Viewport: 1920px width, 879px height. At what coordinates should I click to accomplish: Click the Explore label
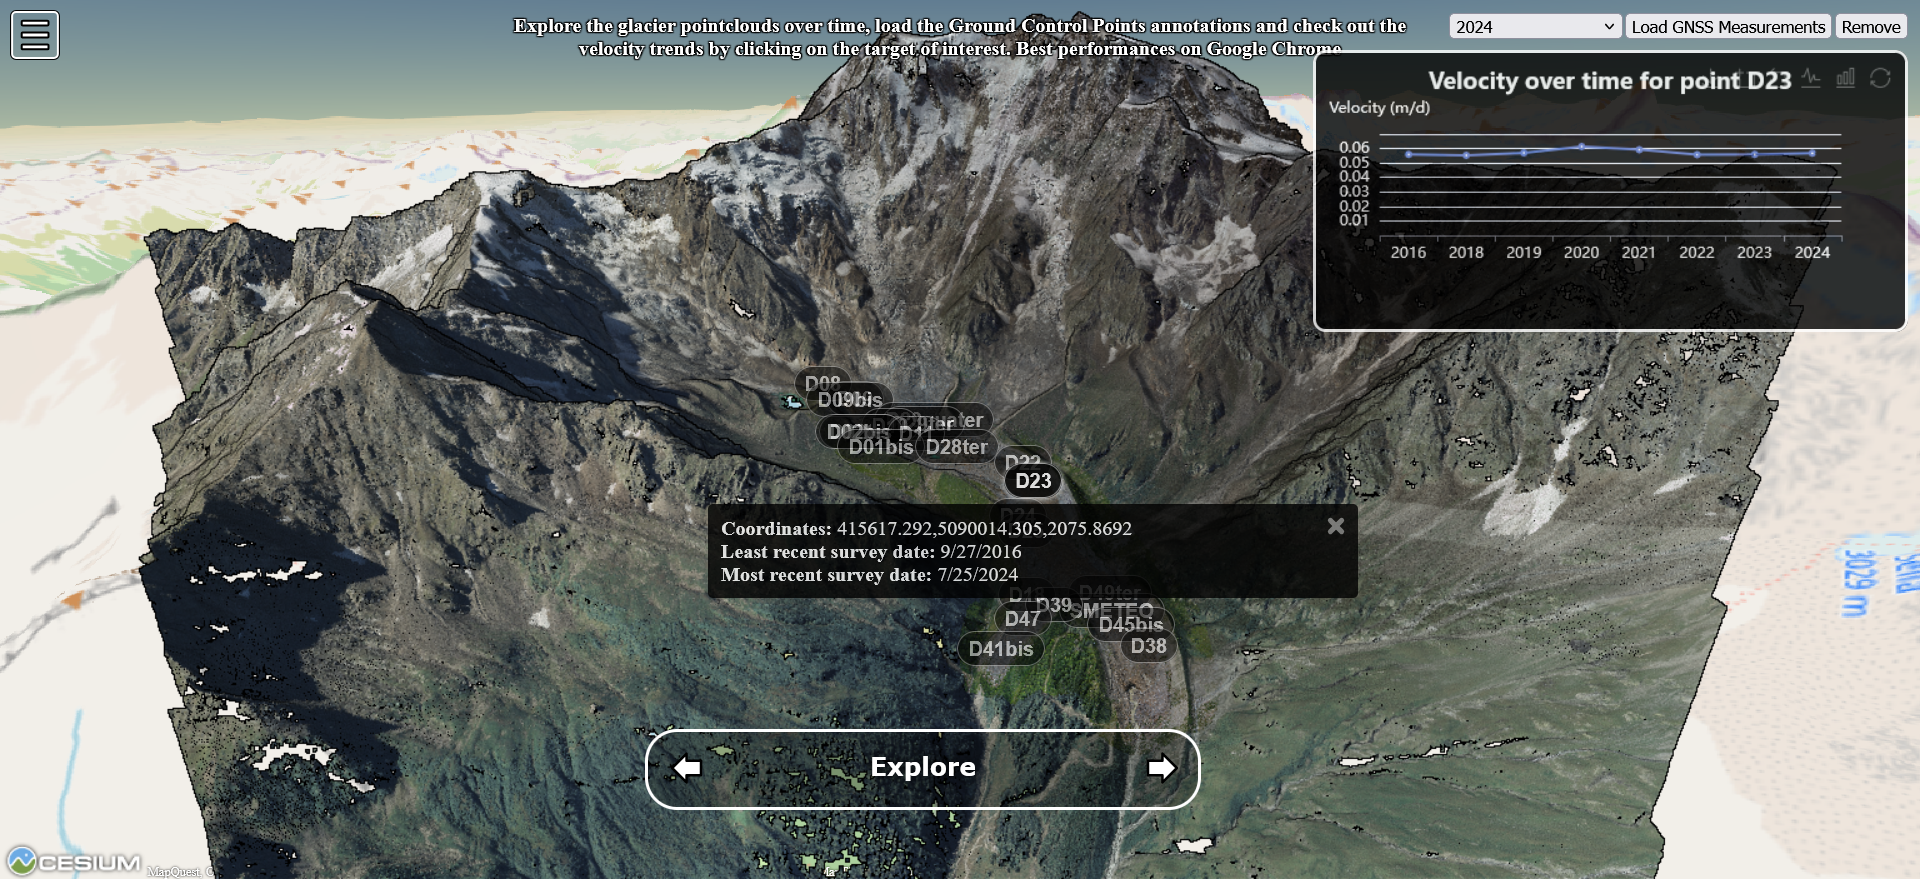[923, 767]
